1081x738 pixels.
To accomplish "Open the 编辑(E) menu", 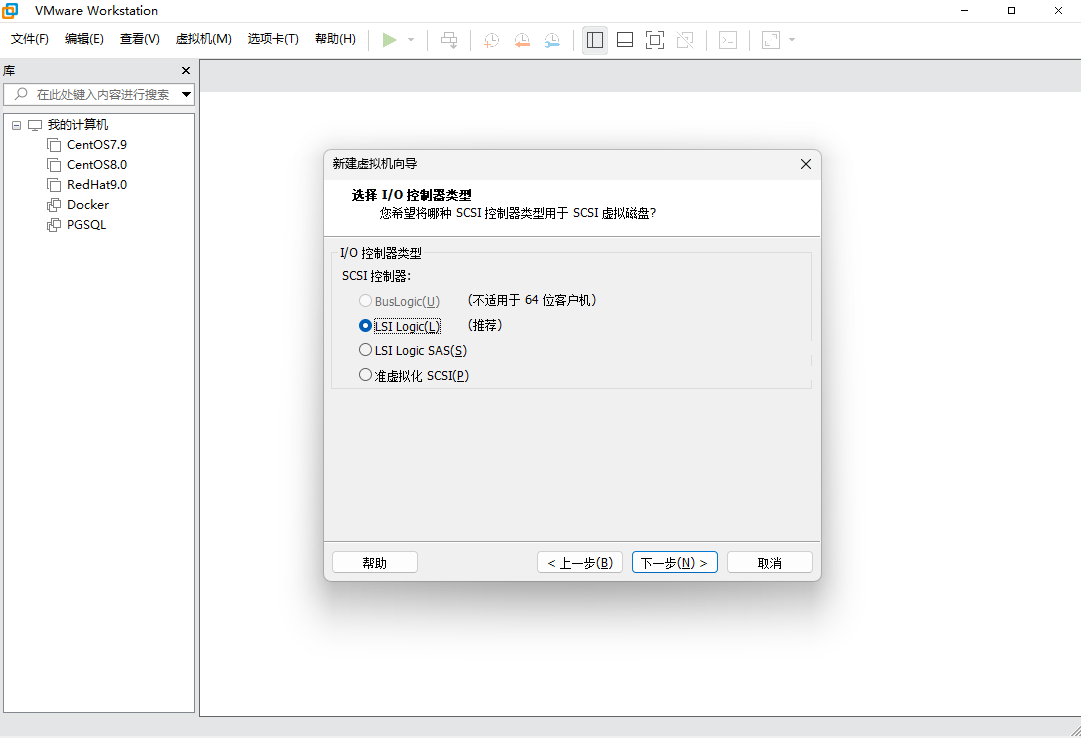I will [84, 39].
